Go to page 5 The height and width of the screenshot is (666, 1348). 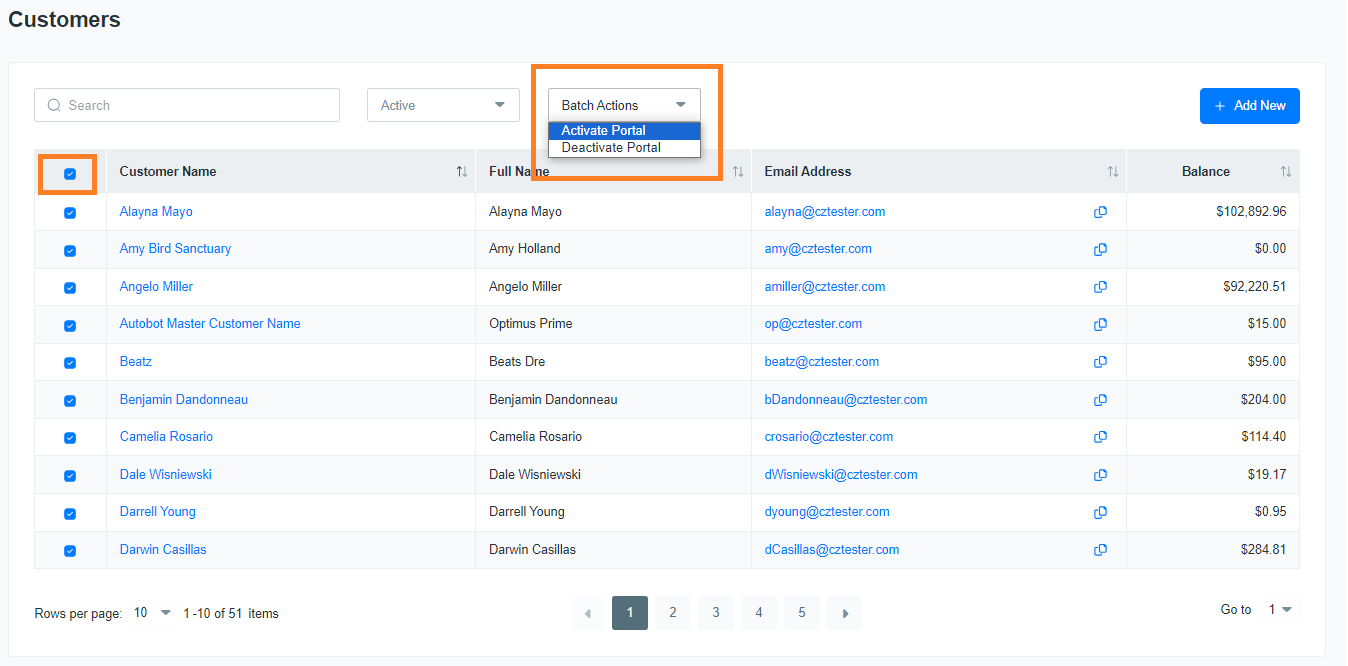802,613
